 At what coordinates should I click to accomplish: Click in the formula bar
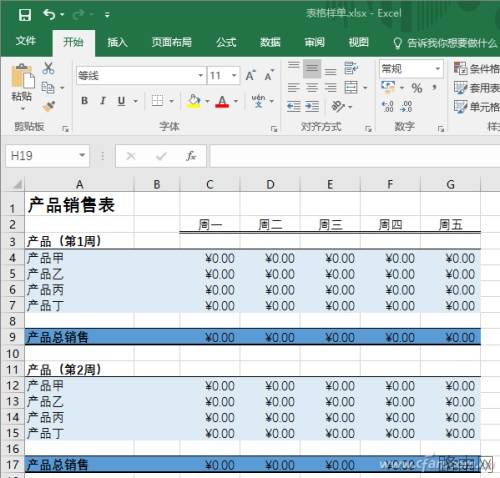pos(354,156)
